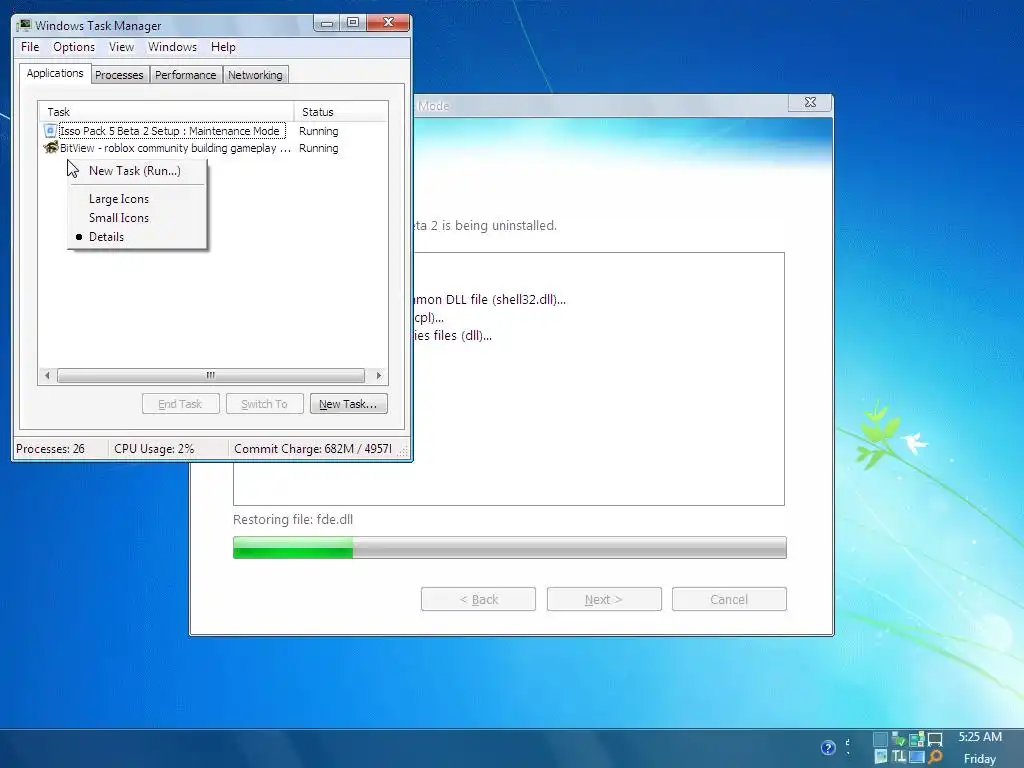Click Running status of BitView row
The width and height of the screenshot is (1024, 768).
[x=319, y=148]
